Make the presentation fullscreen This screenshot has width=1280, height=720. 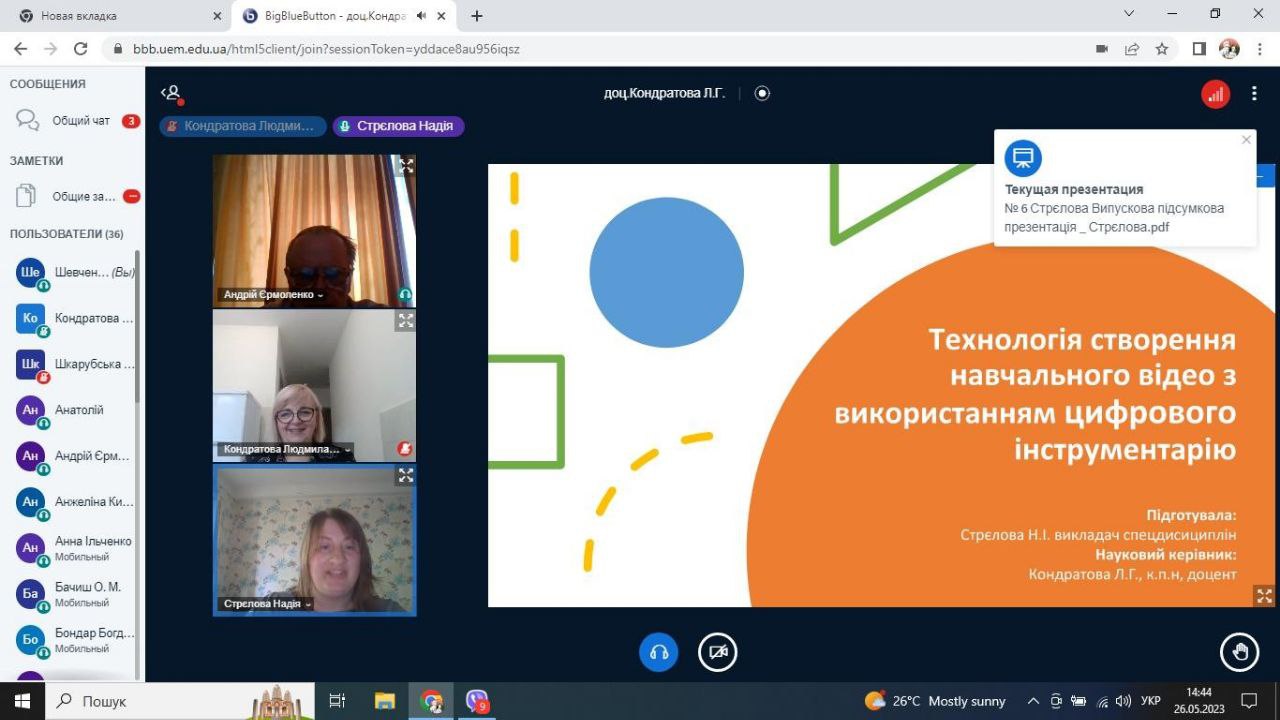click(1264, 596)
